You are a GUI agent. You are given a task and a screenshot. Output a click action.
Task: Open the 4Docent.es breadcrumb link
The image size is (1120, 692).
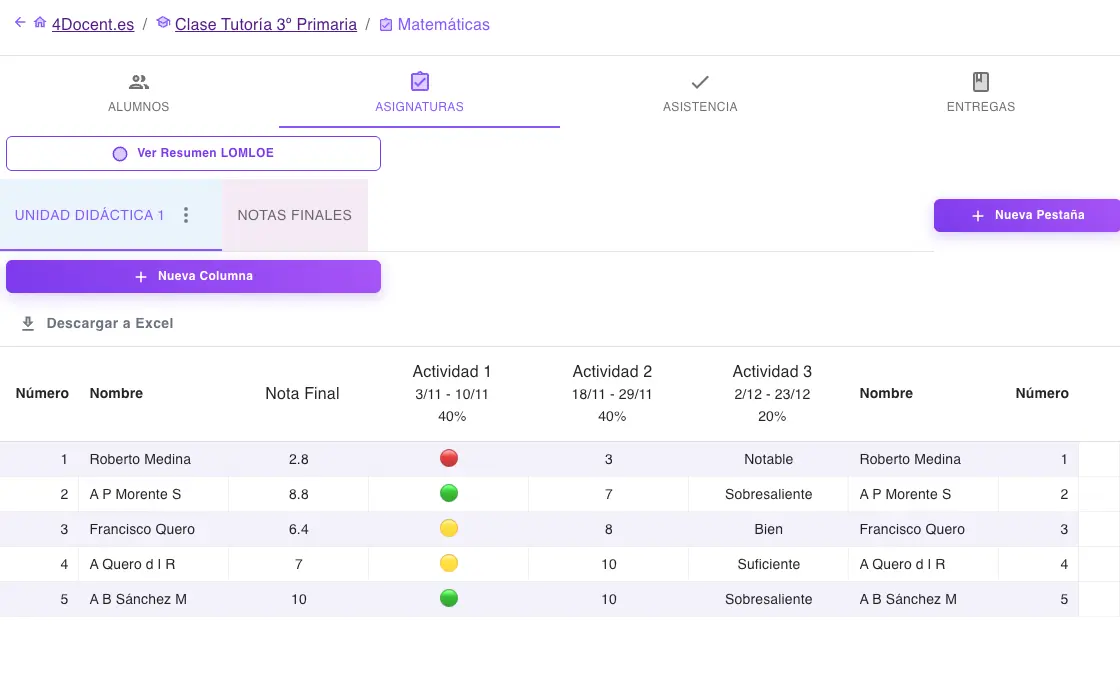93,24
